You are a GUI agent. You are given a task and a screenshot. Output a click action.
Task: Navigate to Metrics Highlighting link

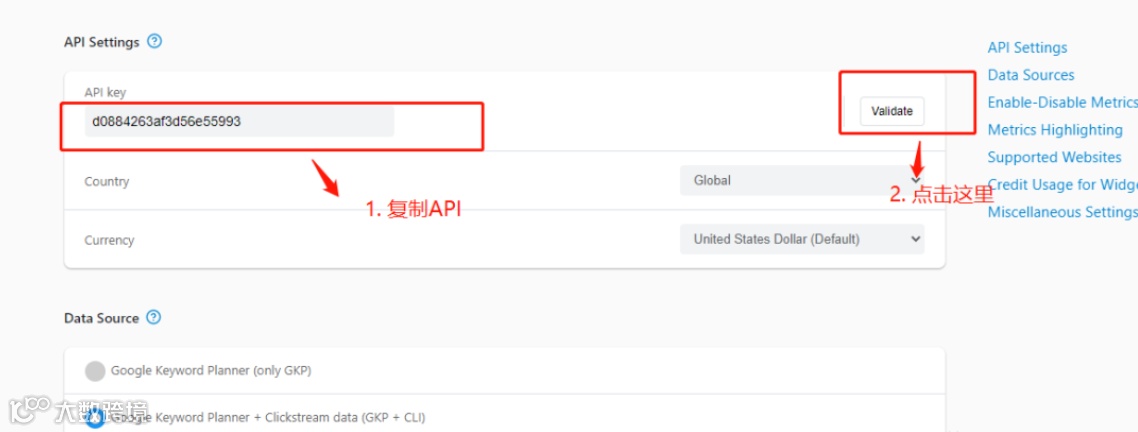[x=1055, y=130]
